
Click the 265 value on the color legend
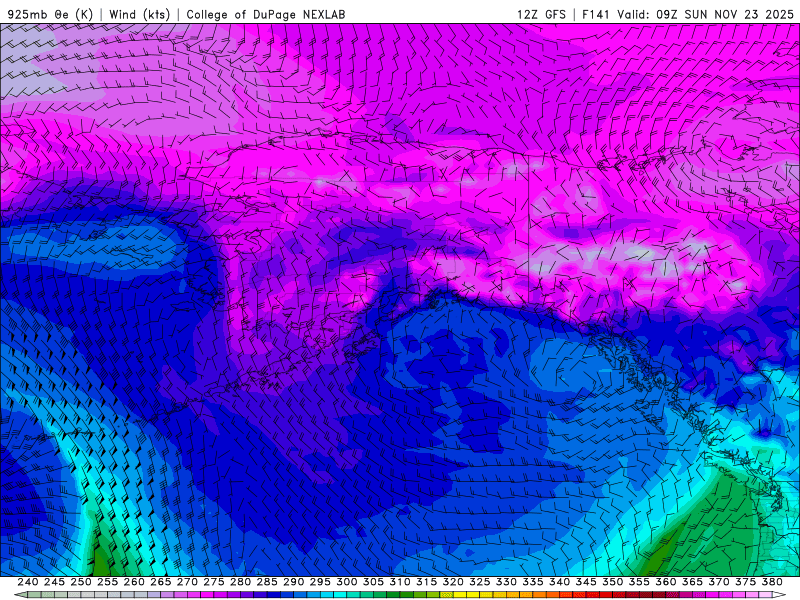coord(160,582)
